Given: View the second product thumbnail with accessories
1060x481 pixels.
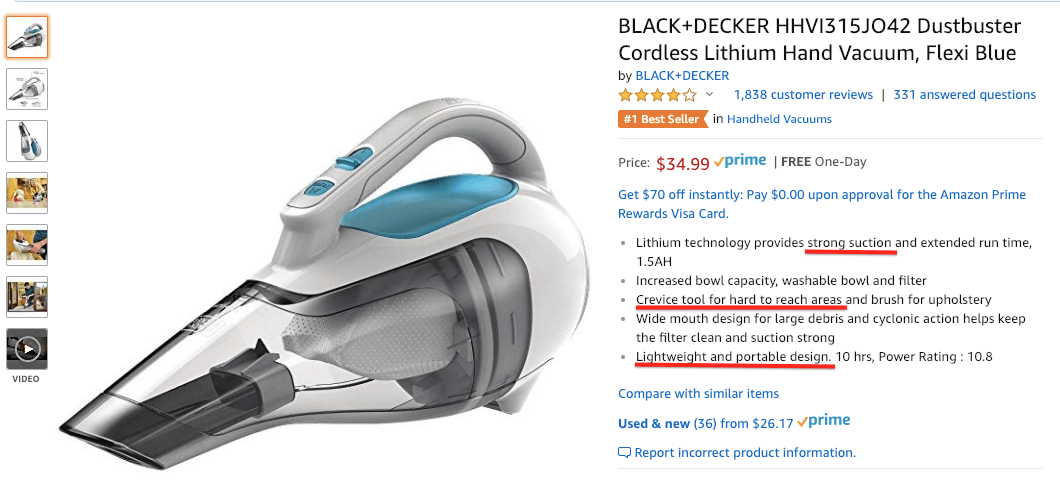Looking at the screenshot, I should coord(27,89).
